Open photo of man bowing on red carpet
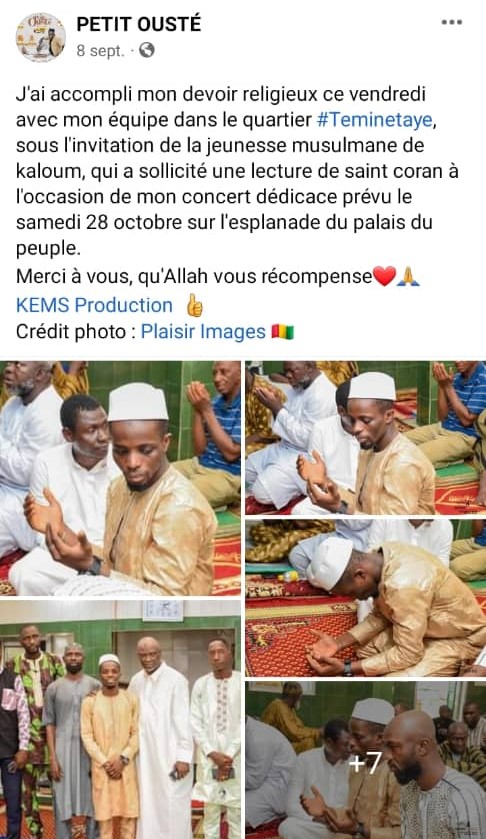Image resolution: width=486 pixels, height=839 pixels. (x=366, y=598)
